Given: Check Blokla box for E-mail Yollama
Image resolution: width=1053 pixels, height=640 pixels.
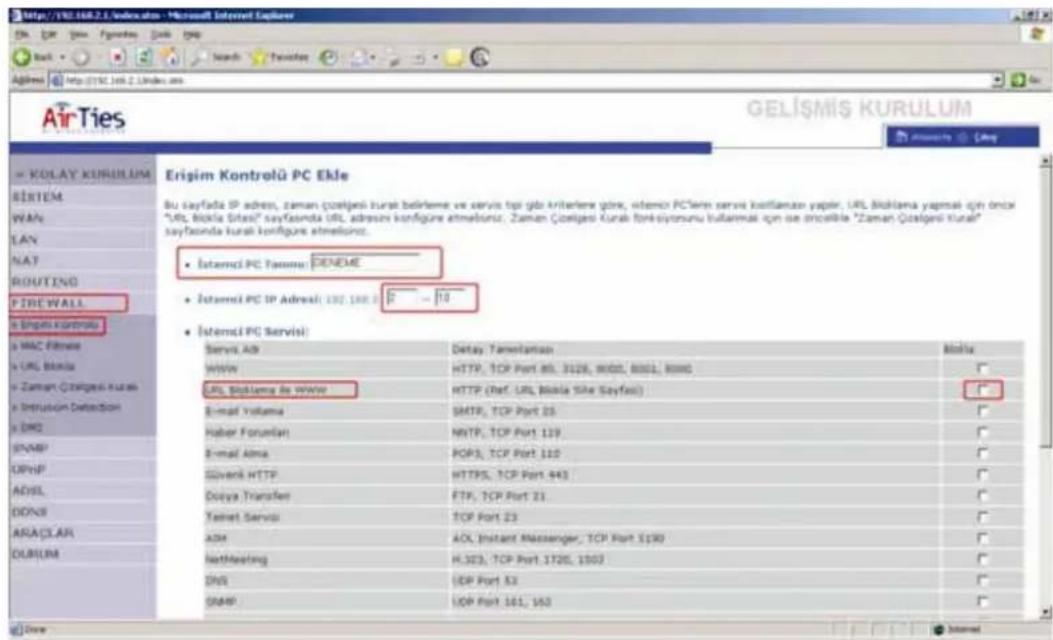Looking at the screenshot, I should [x=982, y=411].
